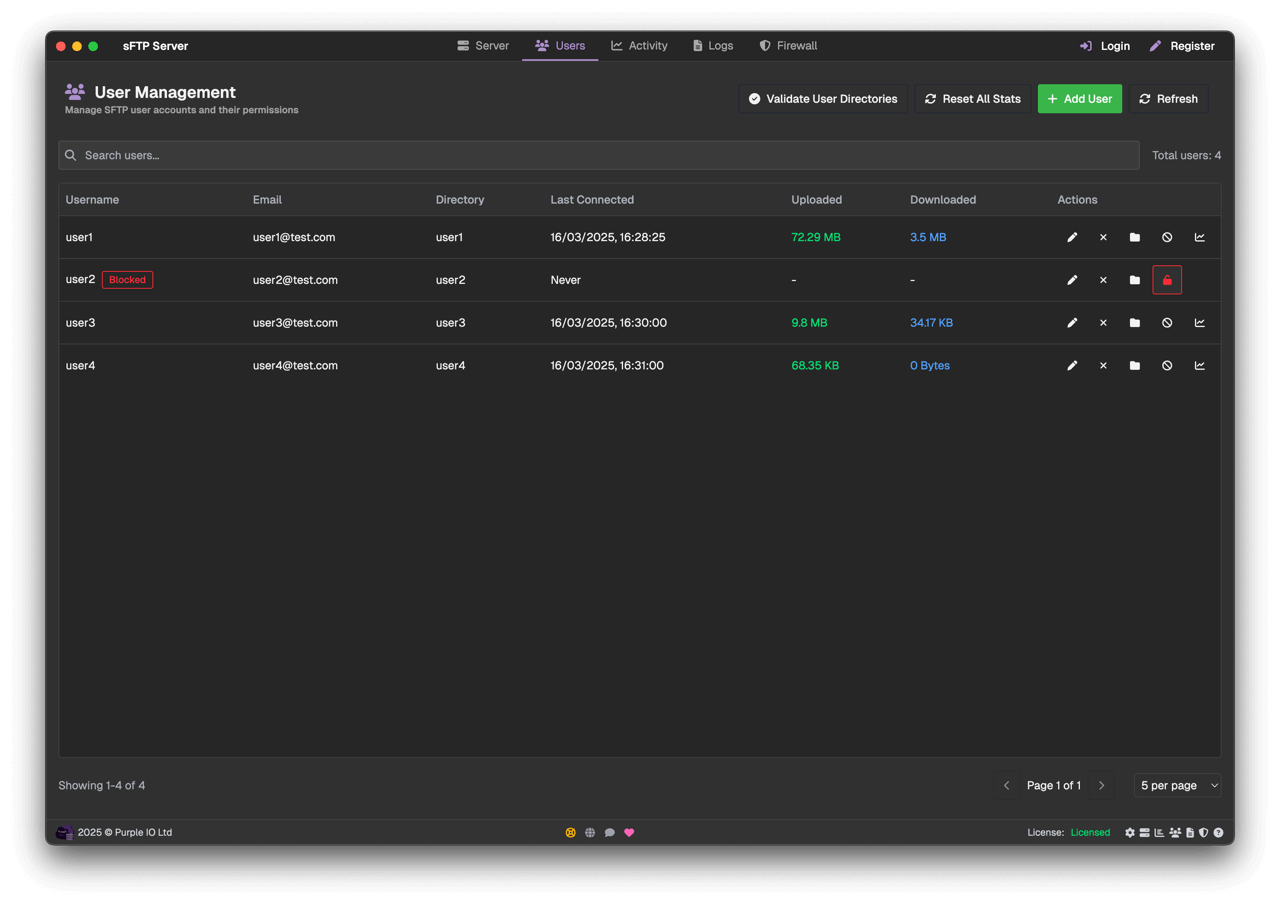Viewport: 1280px width, 905px height.
Task: Block user1 using the ban icon
Action: 1167,237
